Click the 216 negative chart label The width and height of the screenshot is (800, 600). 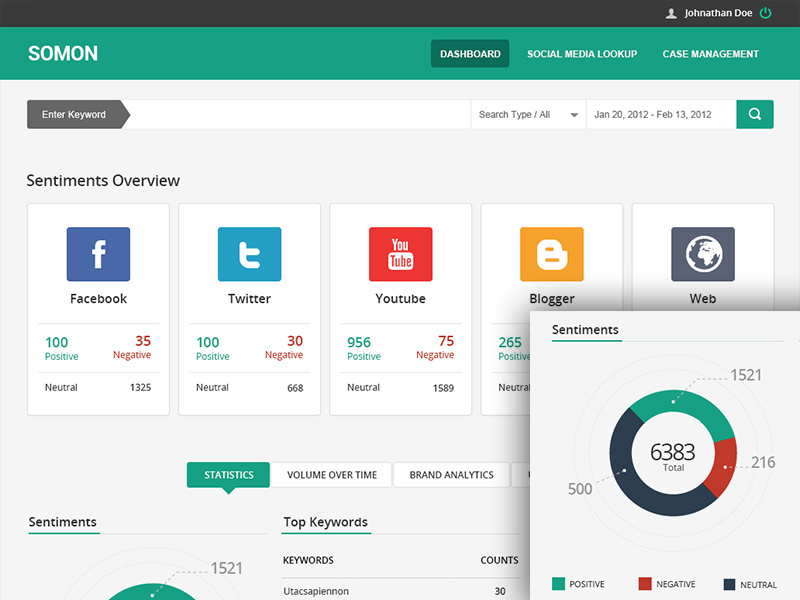(763, 462)
